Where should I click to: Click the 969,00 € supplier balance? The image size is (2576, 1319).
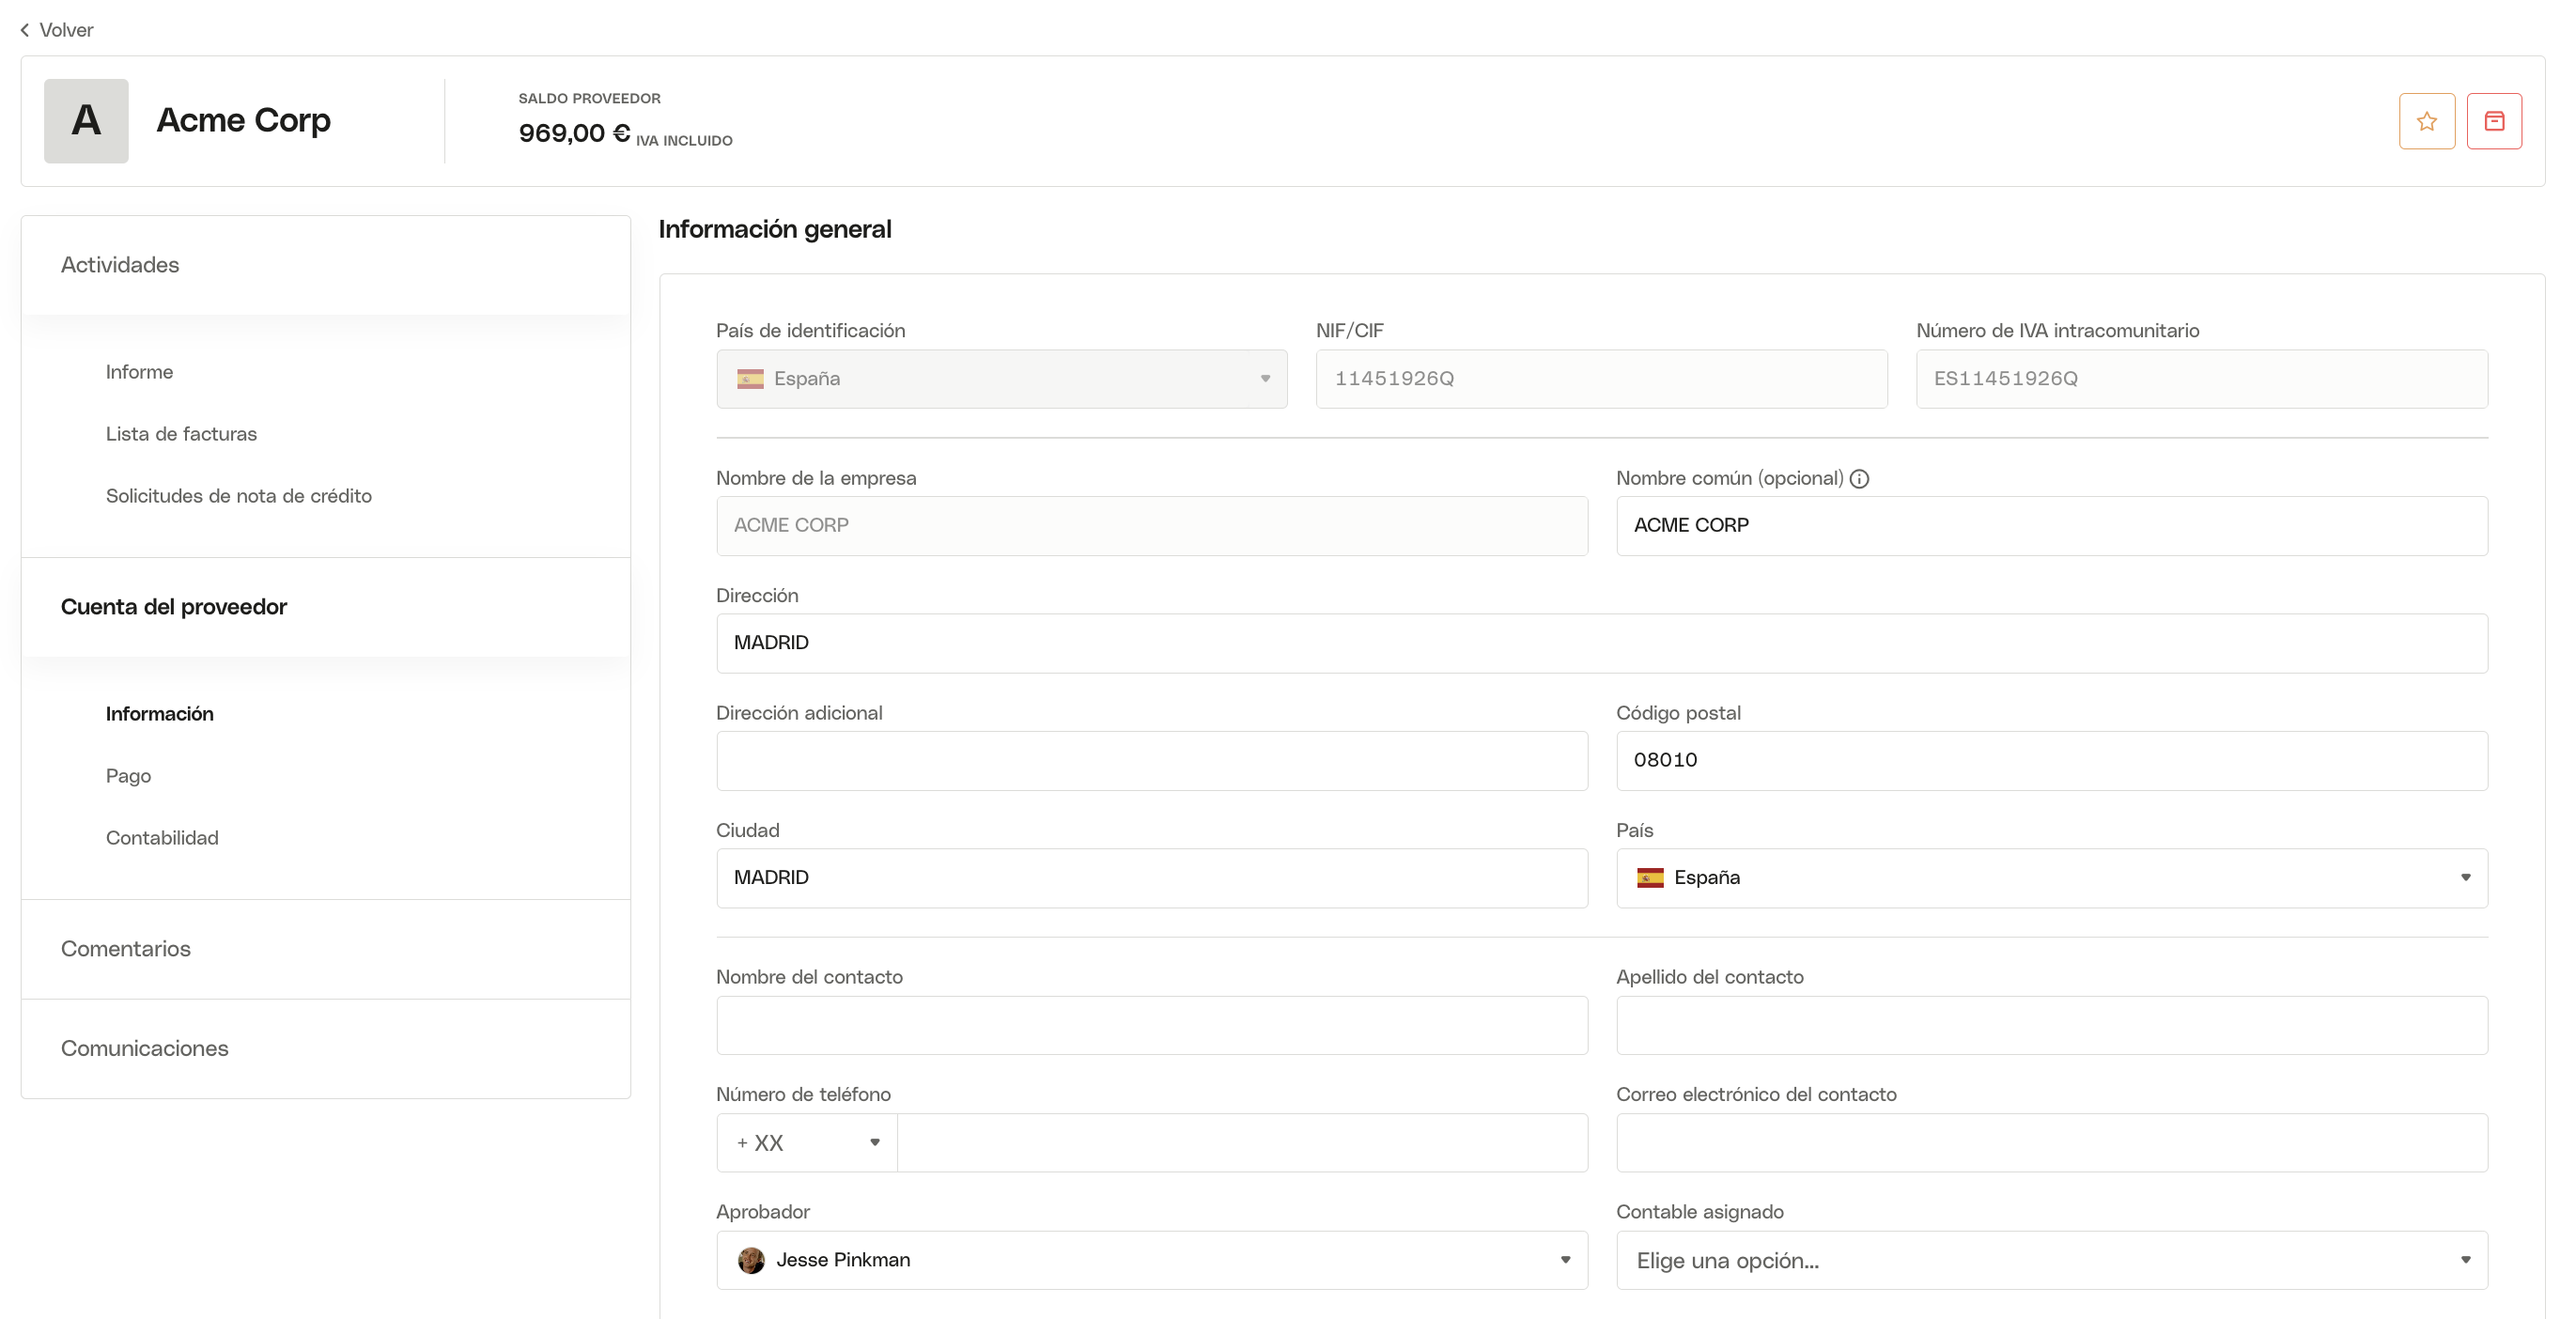[574, 133]
